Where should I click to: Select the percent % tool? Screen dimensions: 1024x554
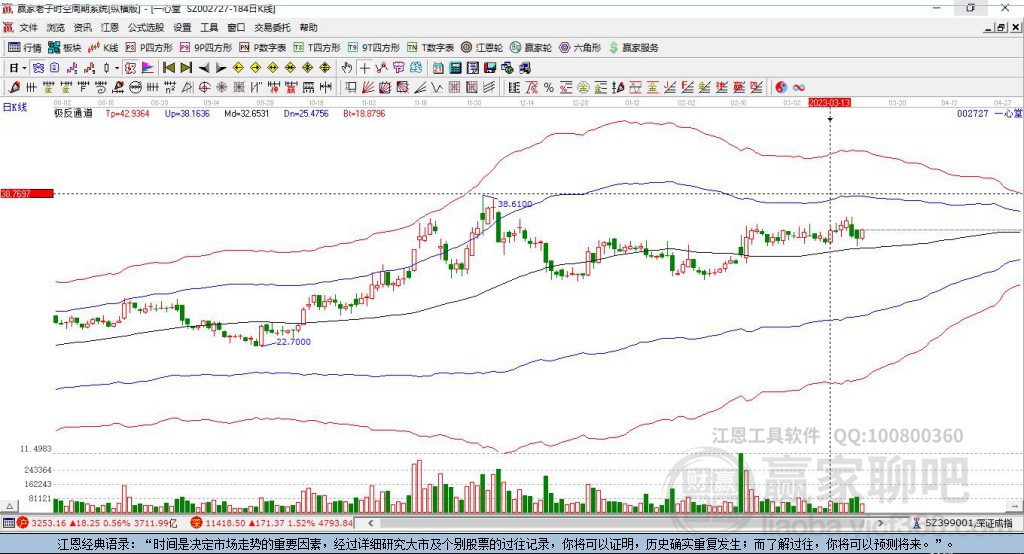pyautogui.click(x=549, y=87)
